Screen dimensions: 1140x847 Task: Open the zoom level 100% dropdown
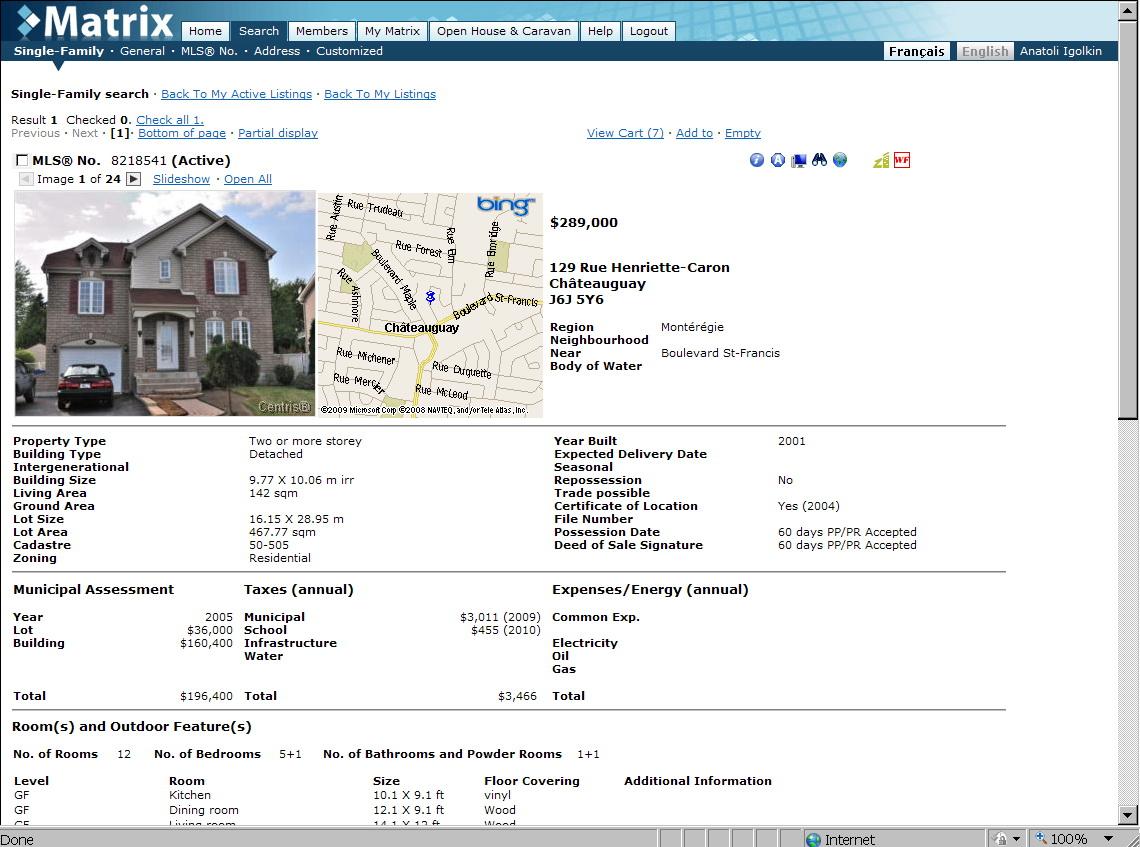(x=1107, y=839)
